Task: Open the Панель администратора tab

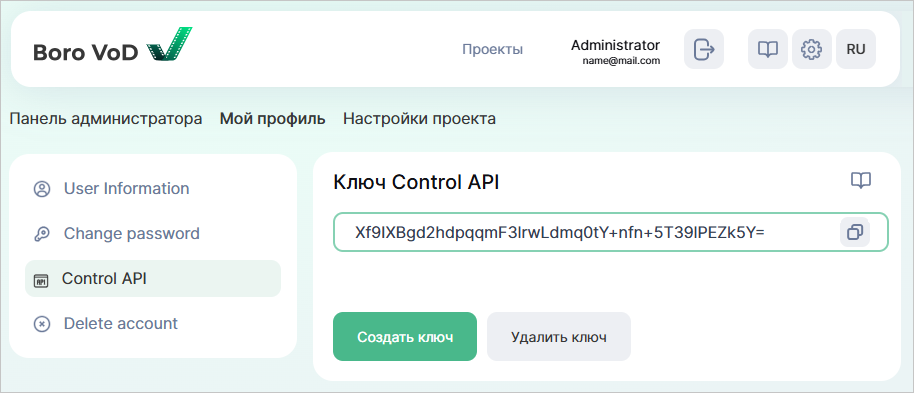Action: [106, 119]
